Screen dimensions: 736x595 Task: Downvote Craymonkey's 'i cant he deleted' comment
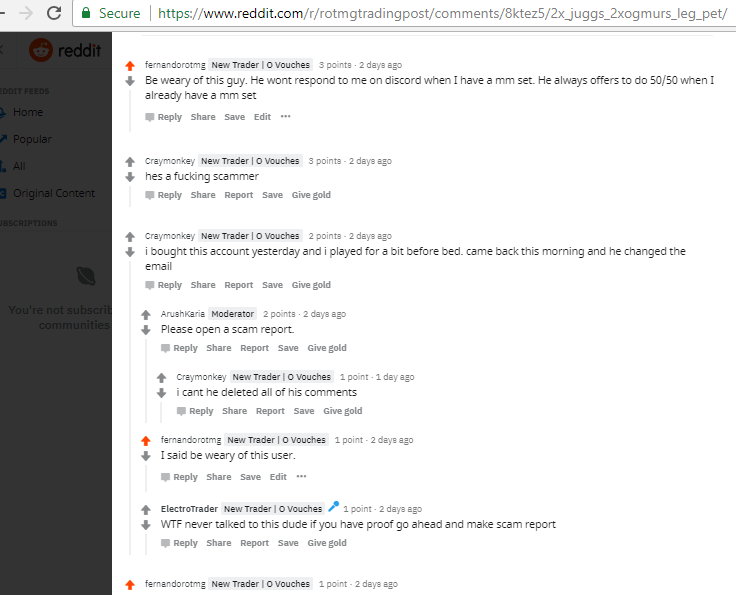161,393
